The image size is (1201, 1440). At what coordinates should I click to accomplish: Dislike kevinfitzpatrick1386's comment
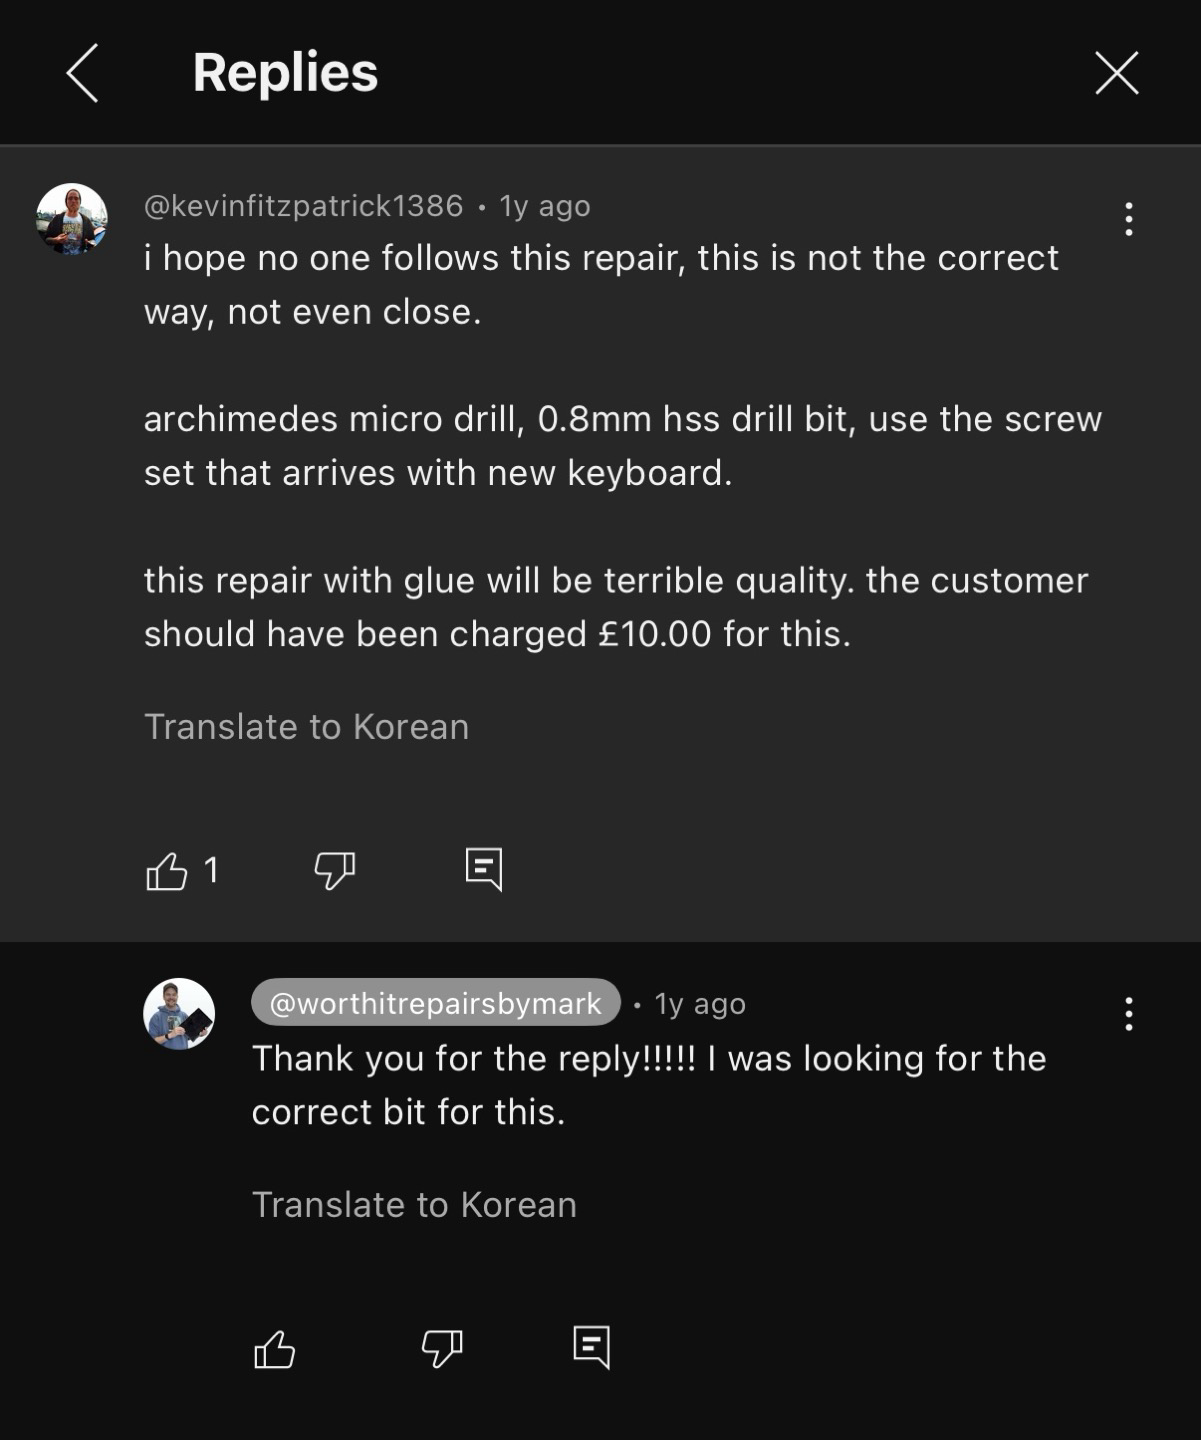click(335, 871)
